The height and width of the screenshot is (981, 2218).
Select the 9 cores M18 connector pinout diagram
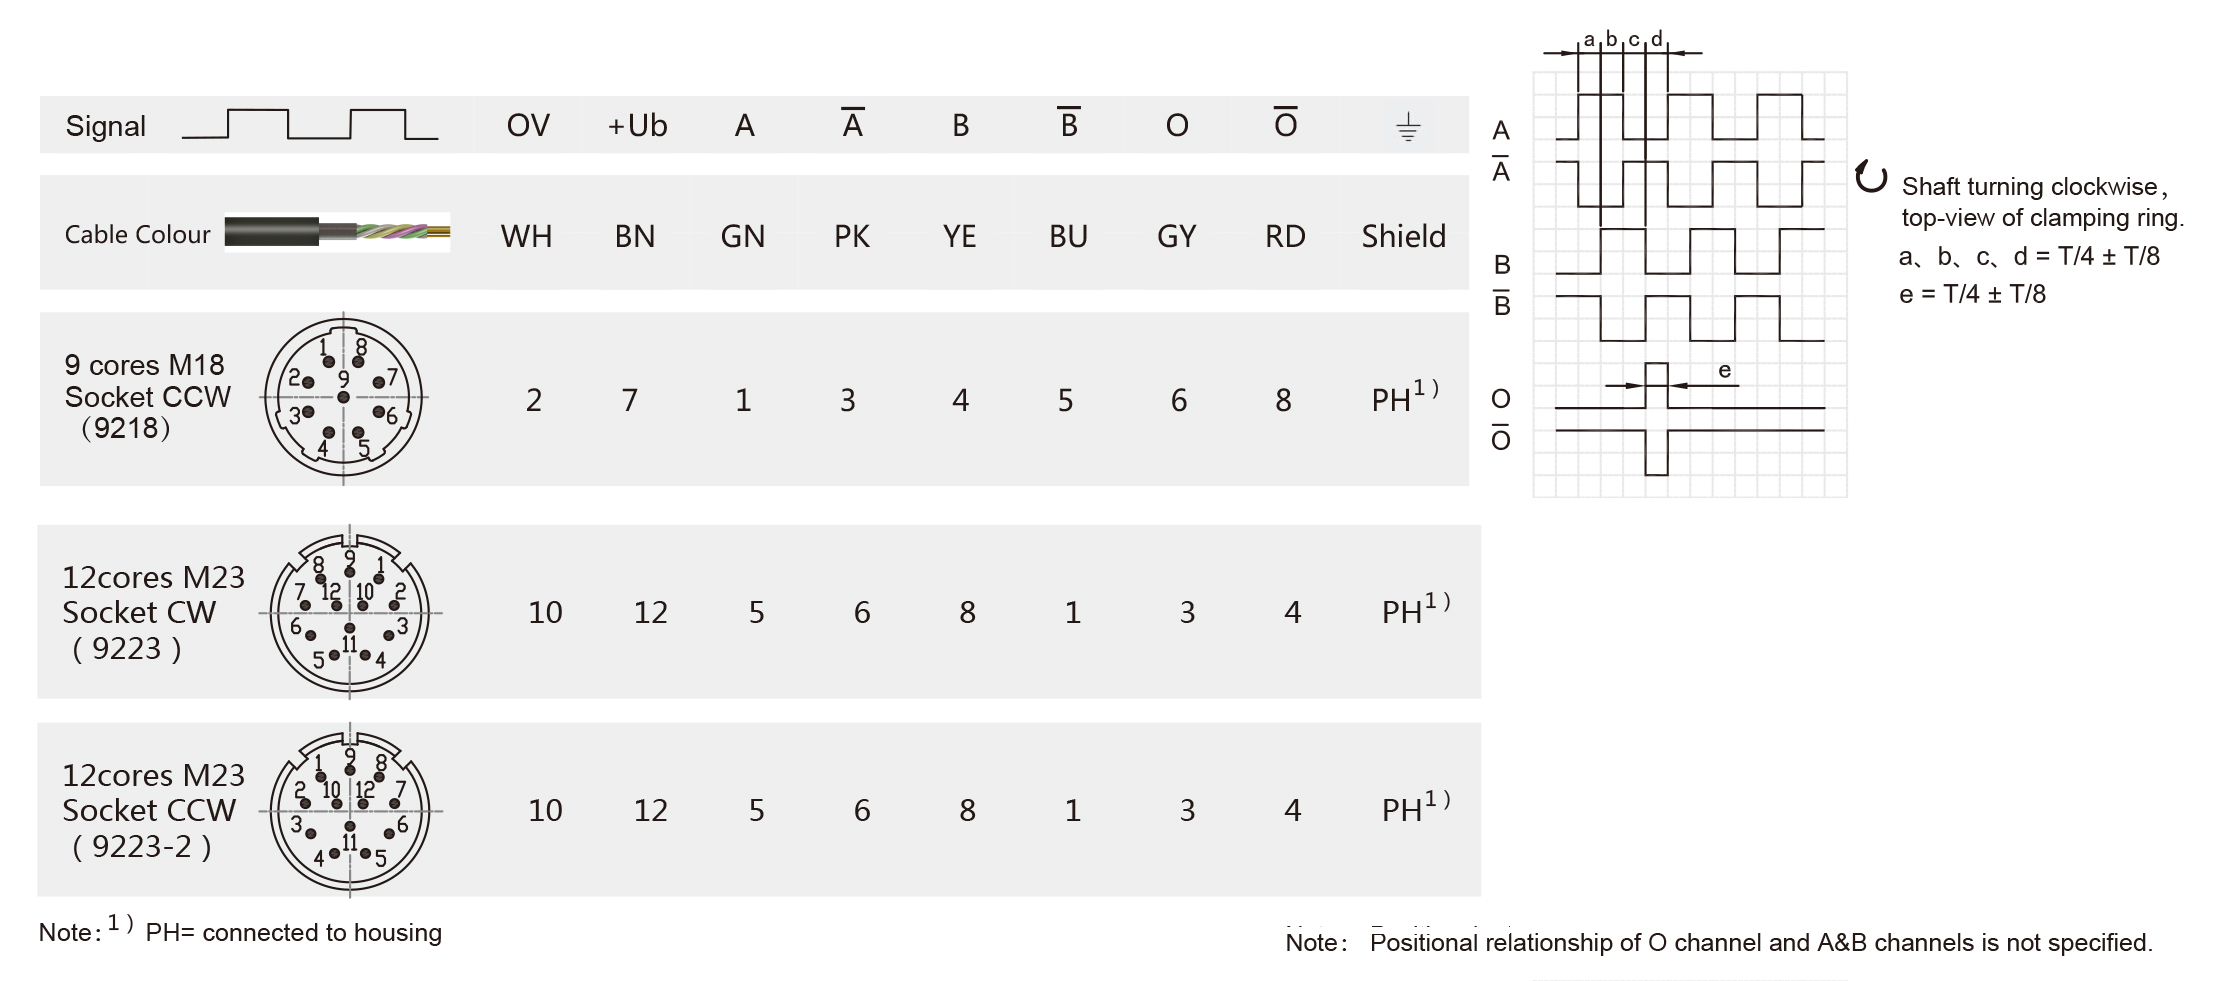coord(343,397)
